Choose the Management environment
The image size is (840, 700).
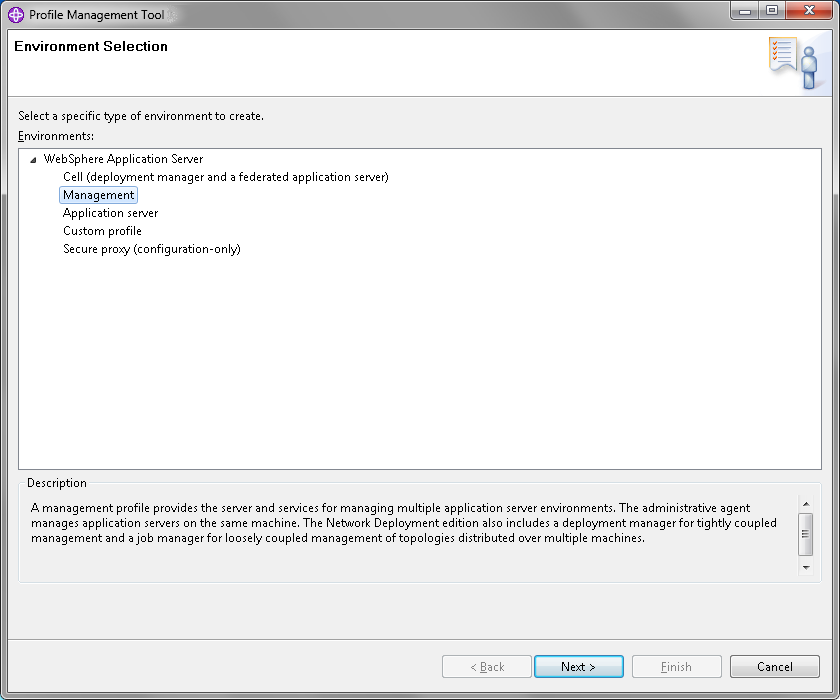[x=99, y=195]
